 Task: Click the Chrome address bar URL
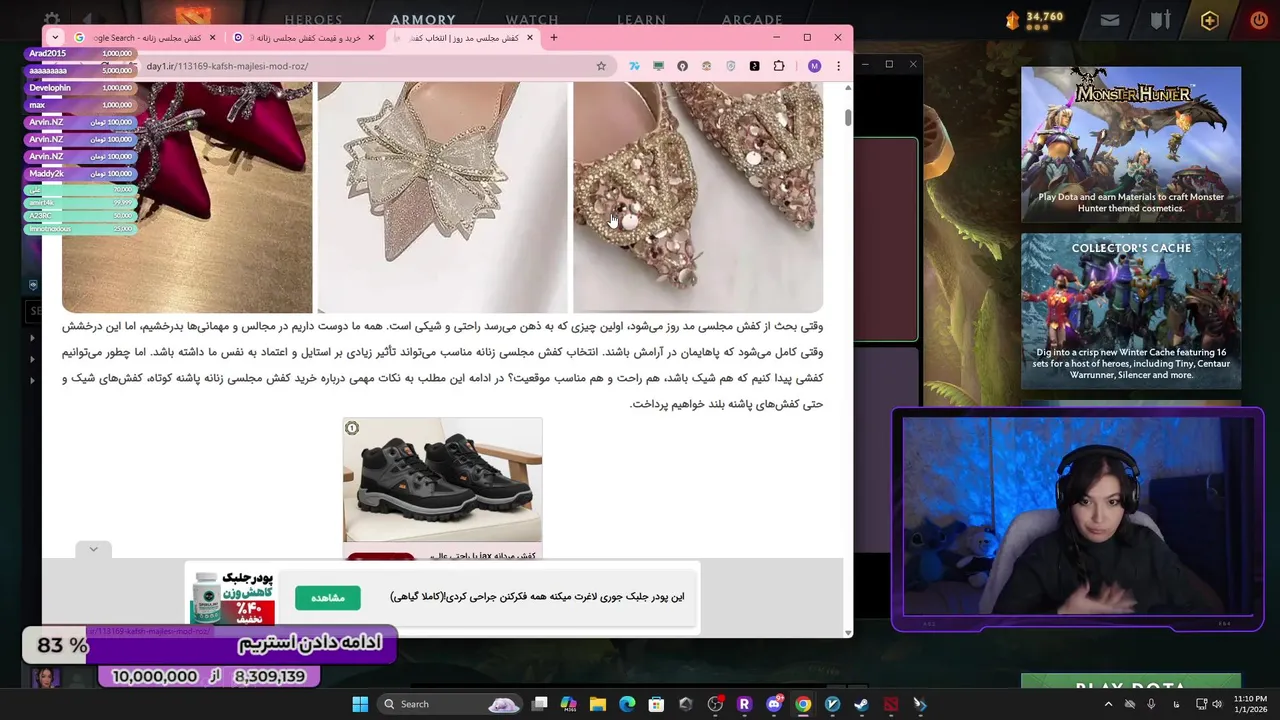point(227,66)
